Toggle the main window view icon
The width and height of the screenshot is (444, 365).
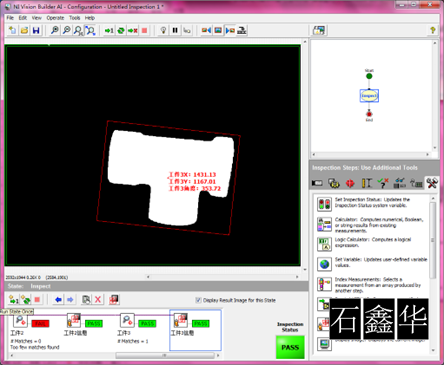tap(319, 30)
